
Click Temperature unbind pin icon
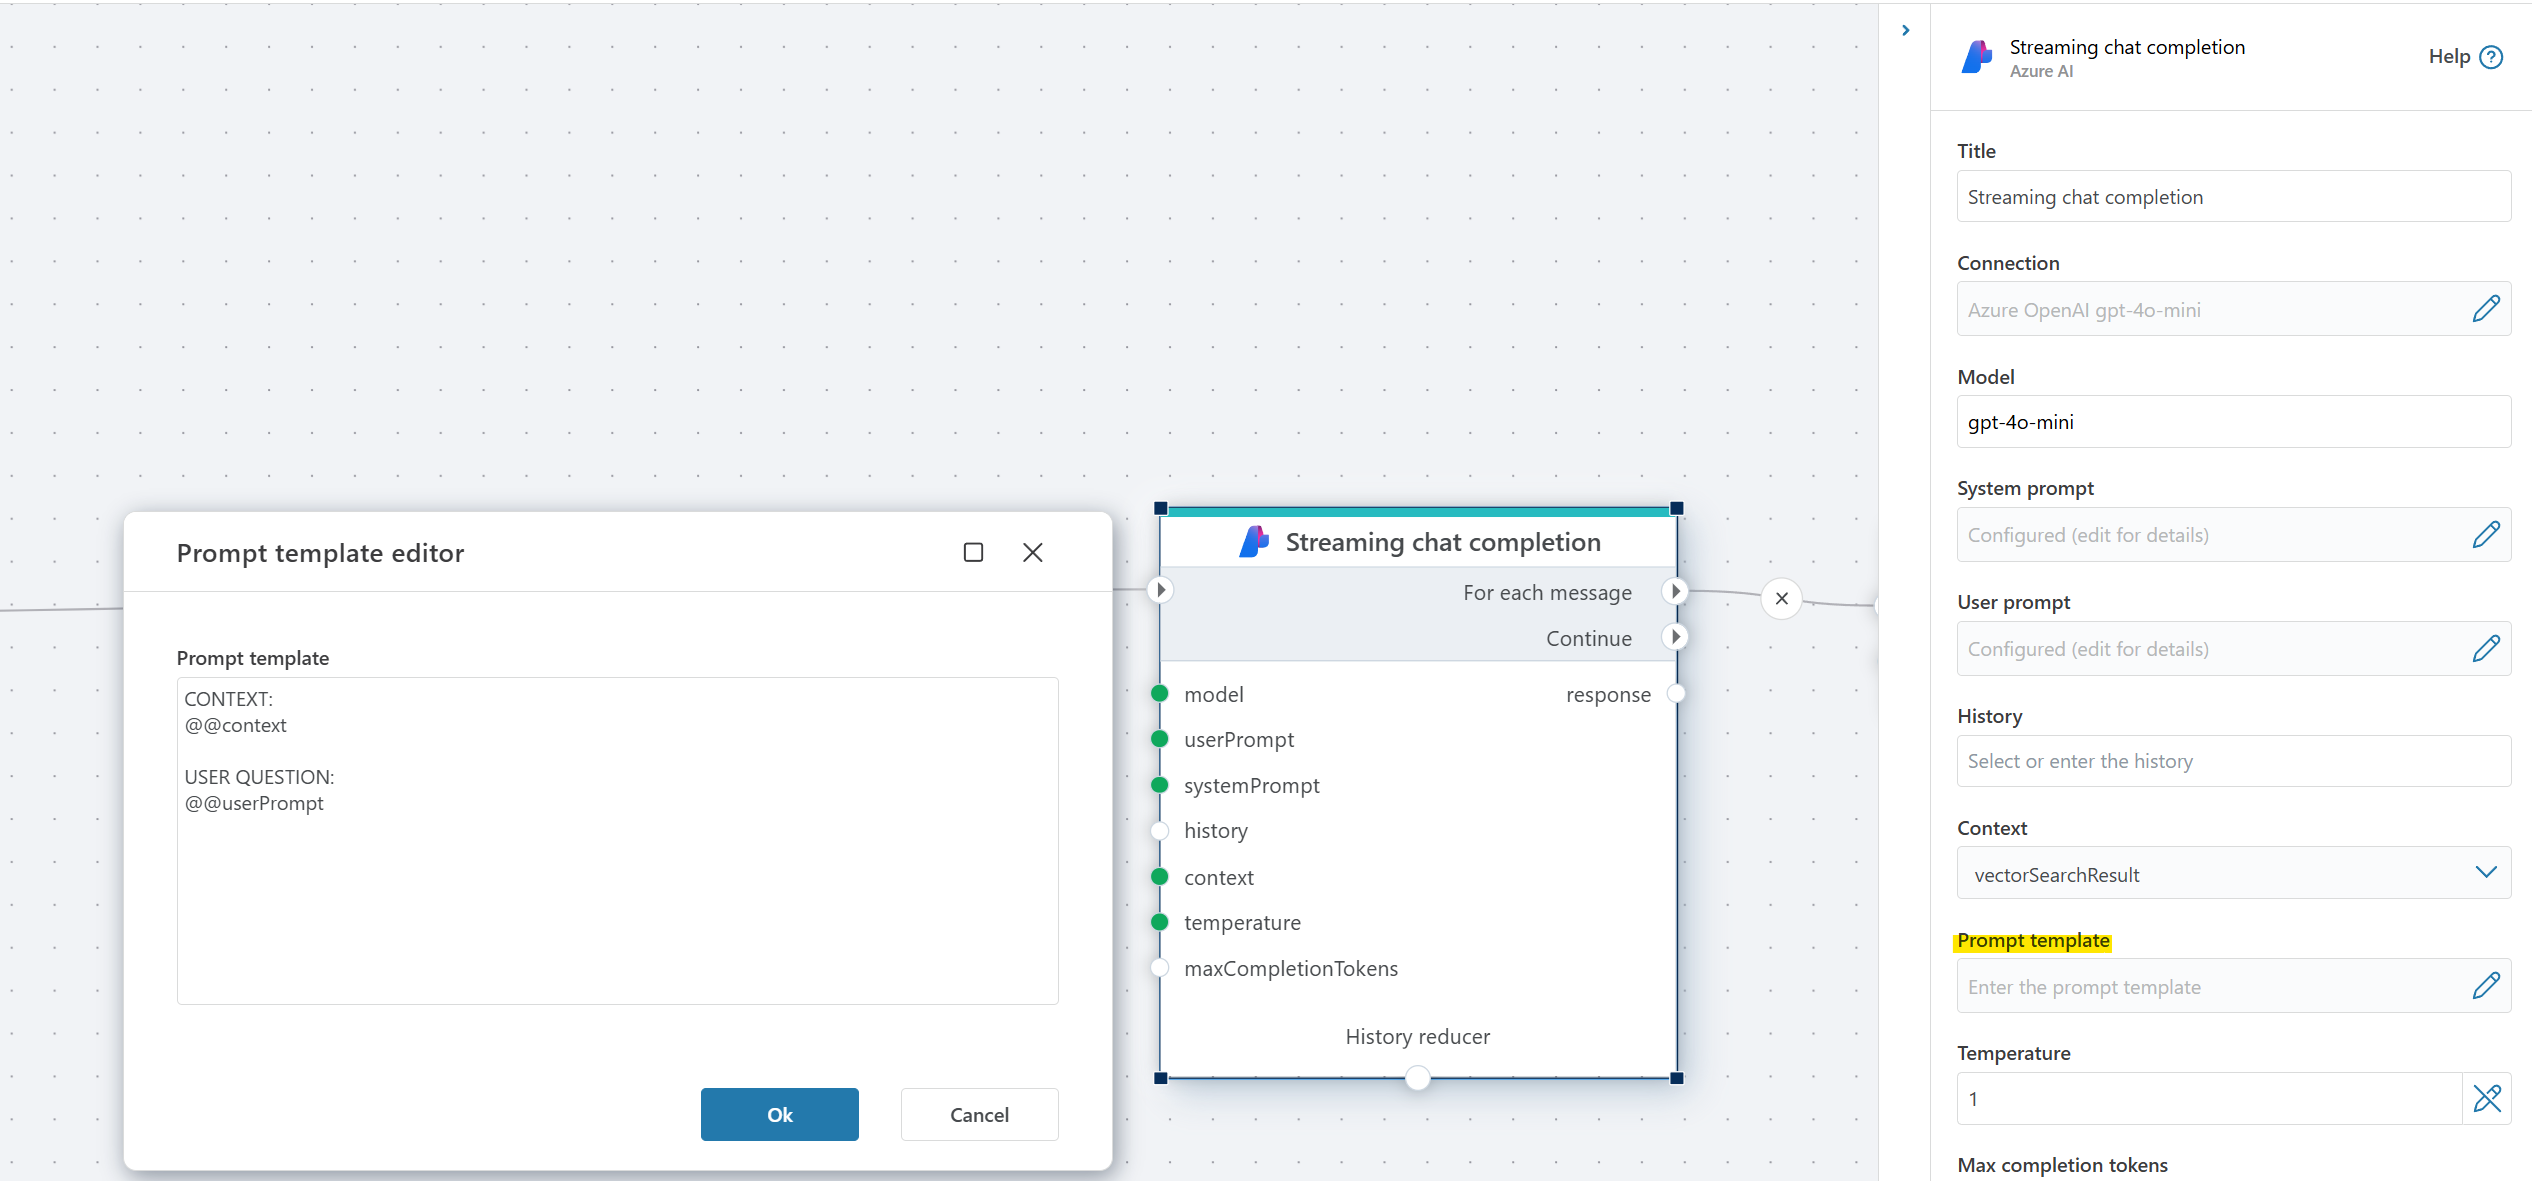click(x=2487, y=1098)
